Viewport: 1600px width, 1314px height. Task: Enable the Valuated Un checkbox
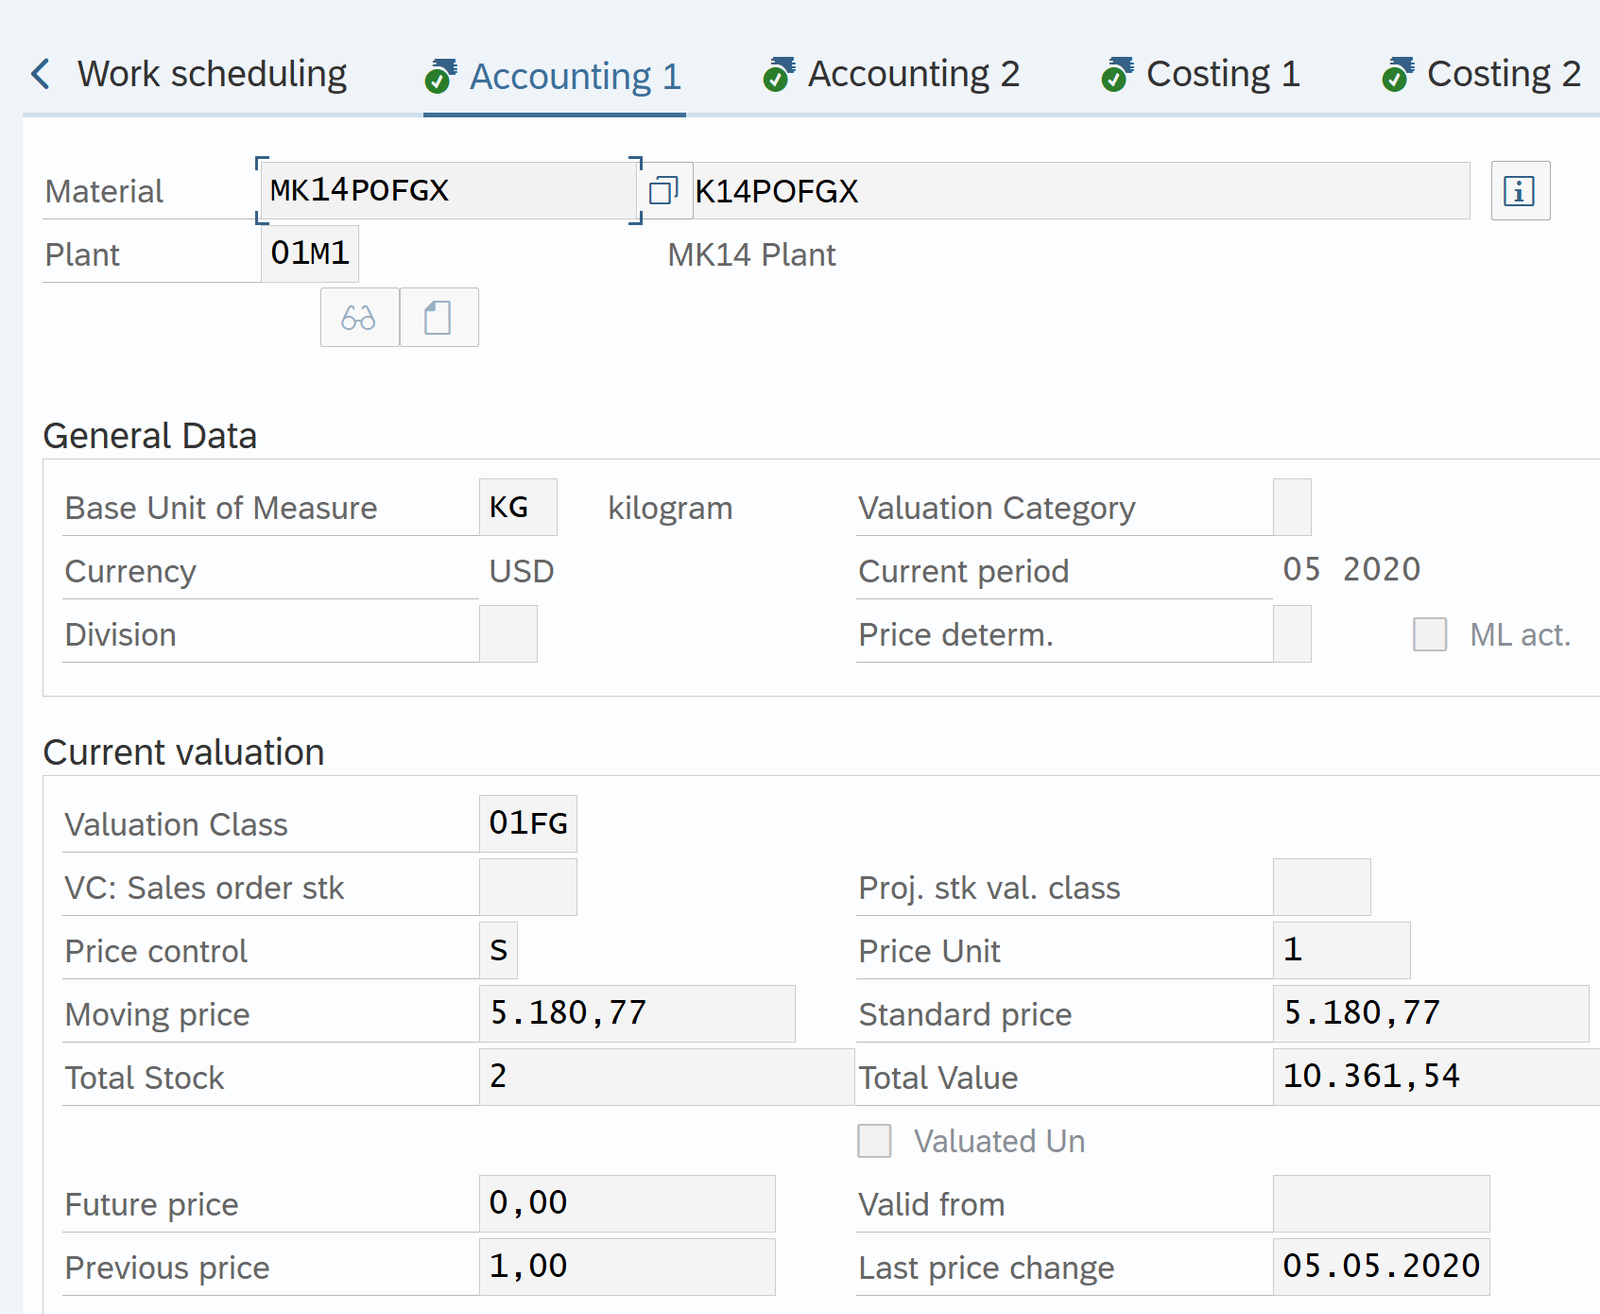[x=874, y=1141]
